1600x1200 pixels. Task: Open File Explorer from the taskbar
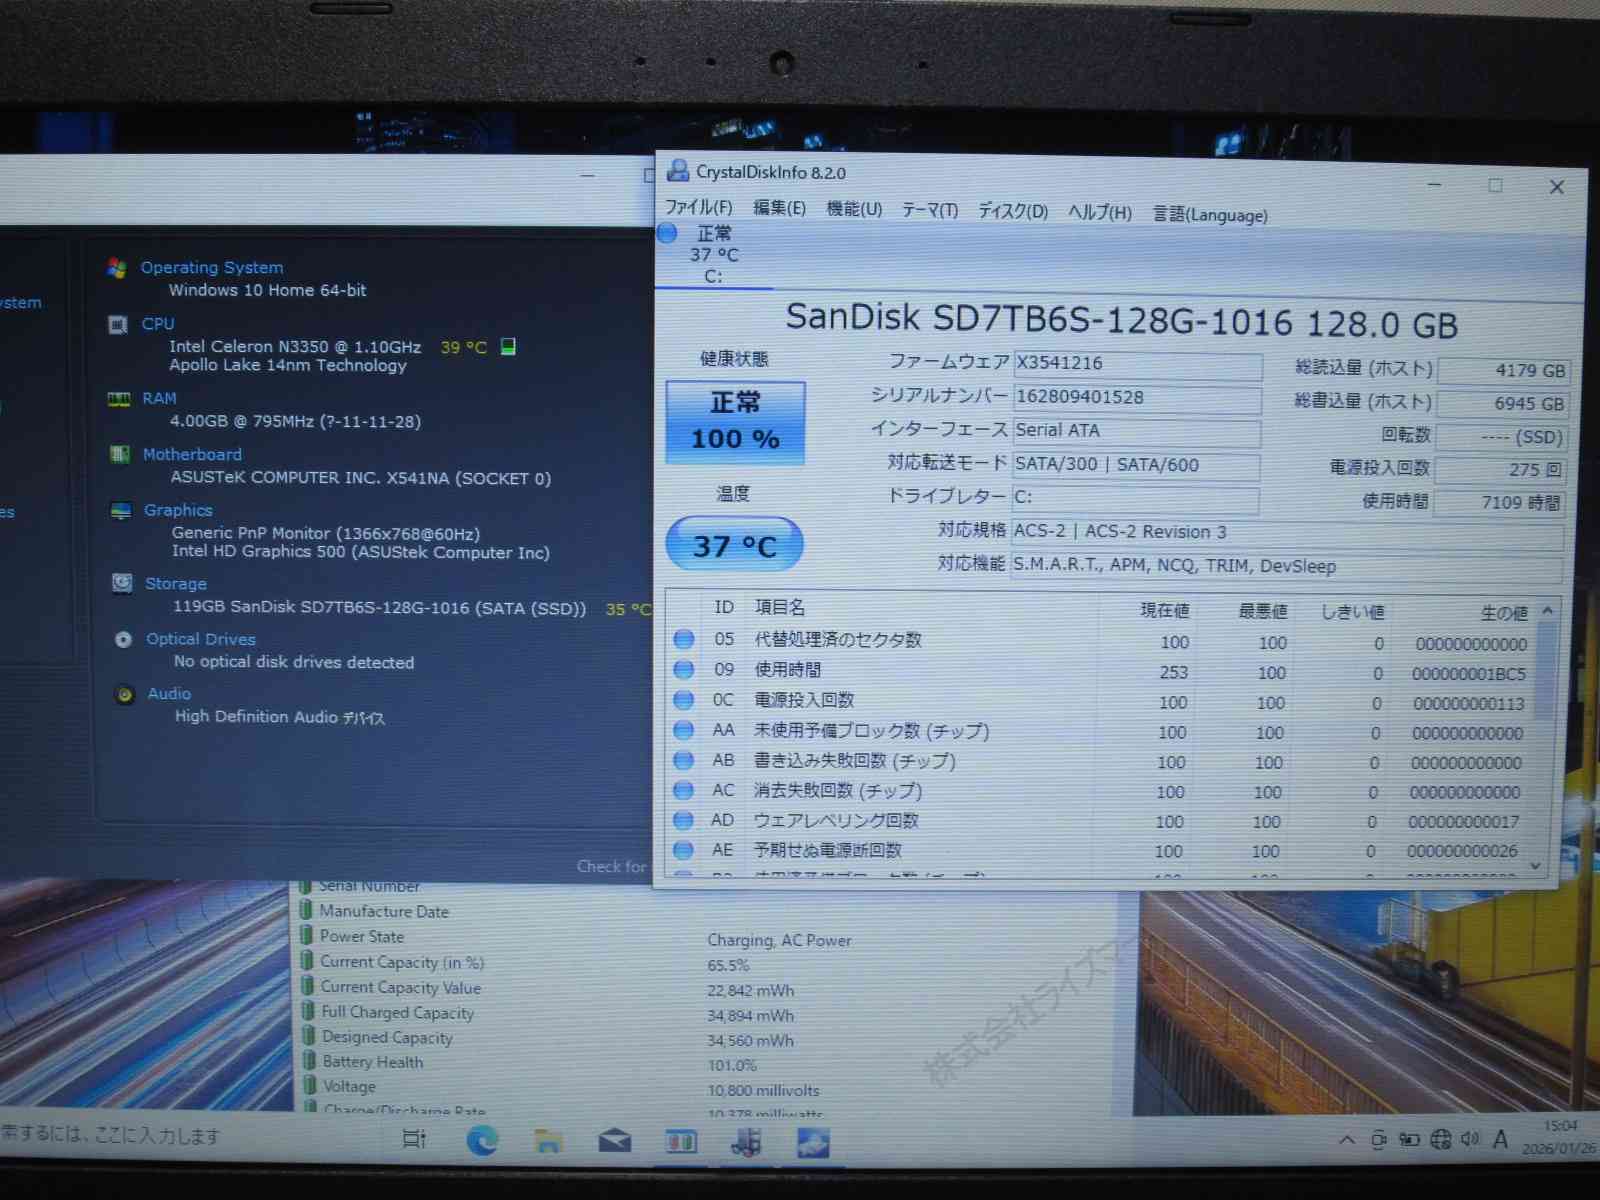(x=548, y=1140)
